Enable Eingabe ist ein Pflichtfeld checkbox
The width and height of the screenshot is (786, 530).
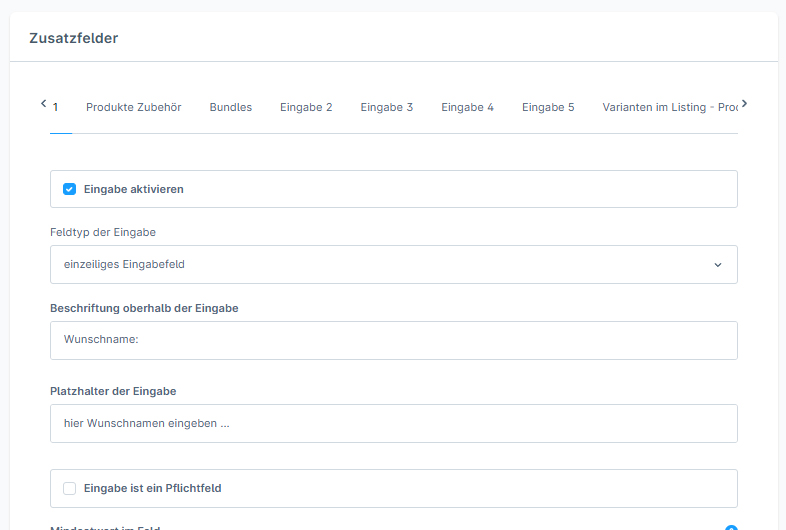click(x=70, y=489)
